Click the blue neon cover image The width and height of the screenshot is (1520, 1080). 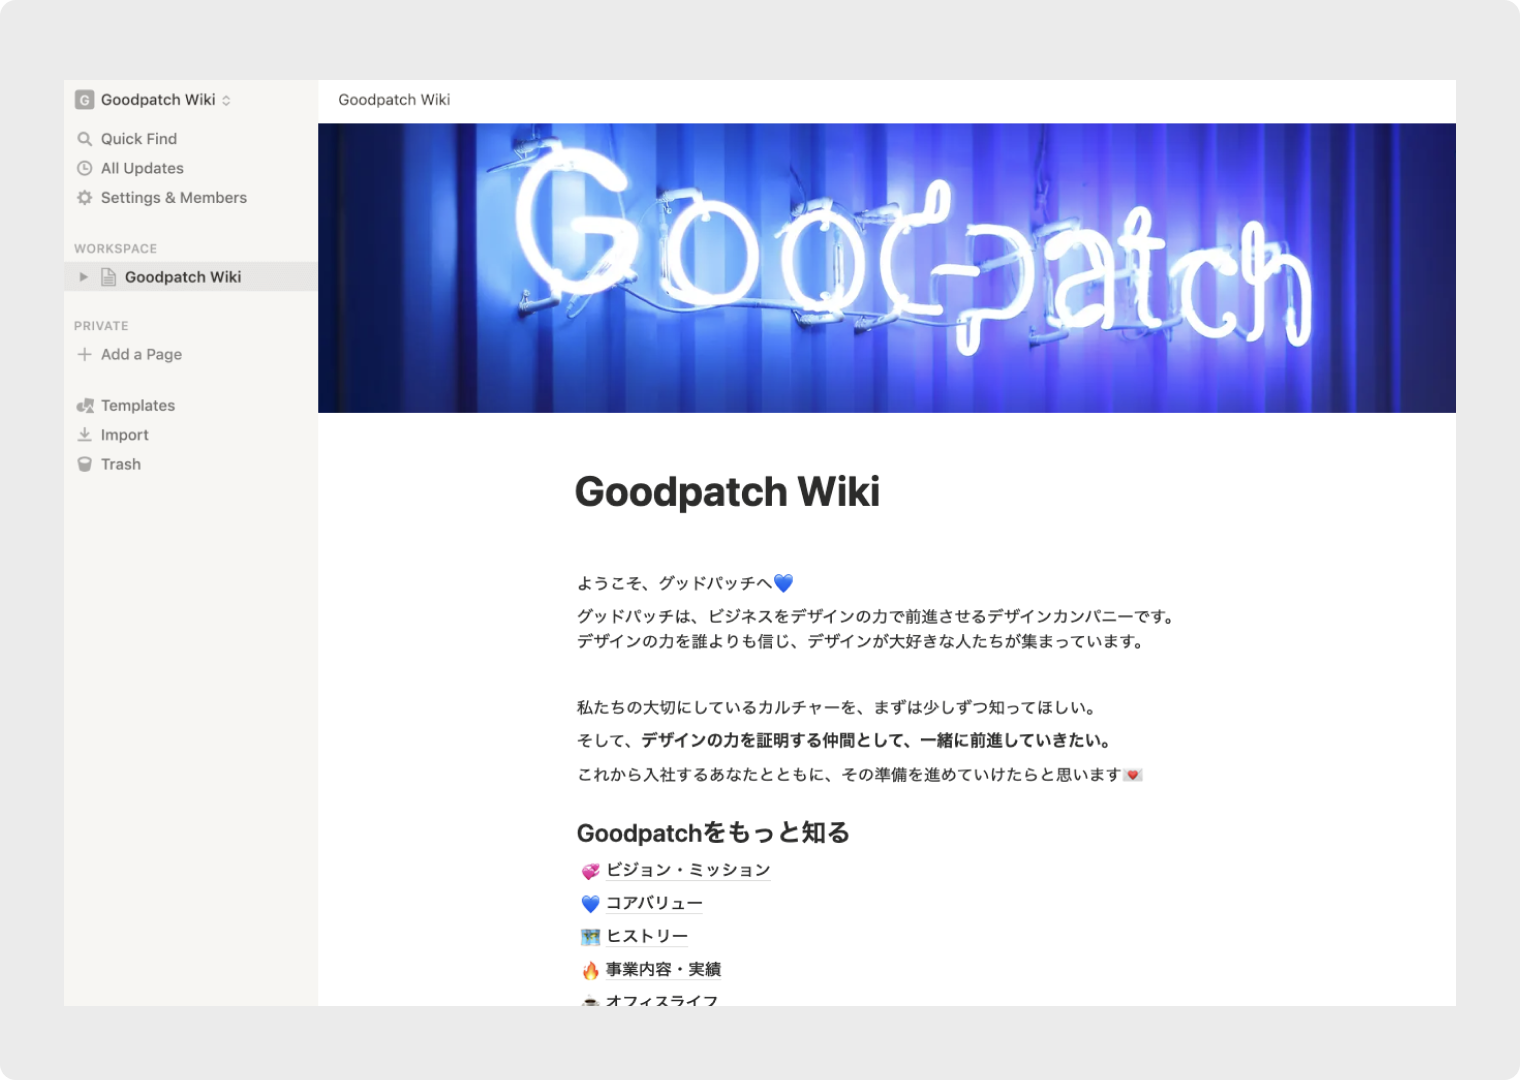[x=887, y=266]
